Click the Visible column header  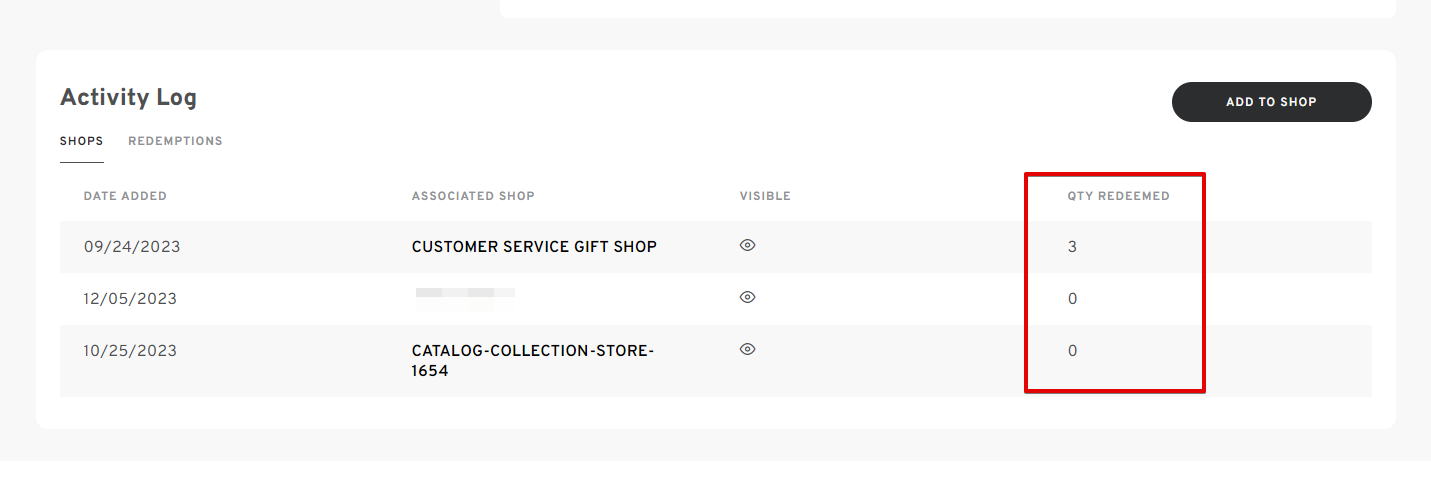tap(765, 196)
